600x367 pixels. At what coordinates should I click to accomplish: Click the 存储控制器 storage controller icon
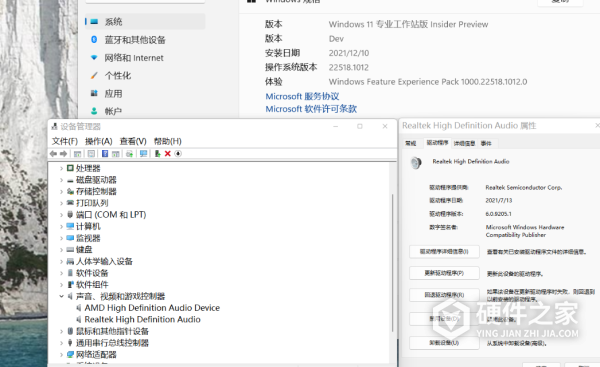[x=70, y=191]
